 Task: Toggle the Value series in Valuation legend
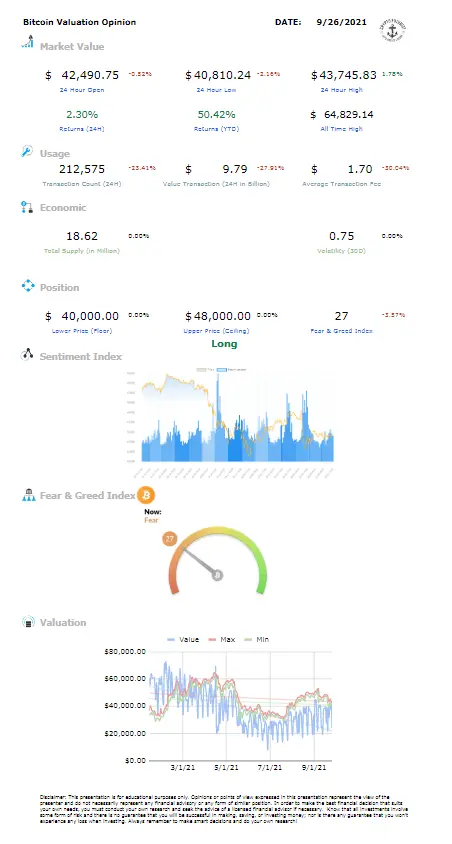pos(183,639)
